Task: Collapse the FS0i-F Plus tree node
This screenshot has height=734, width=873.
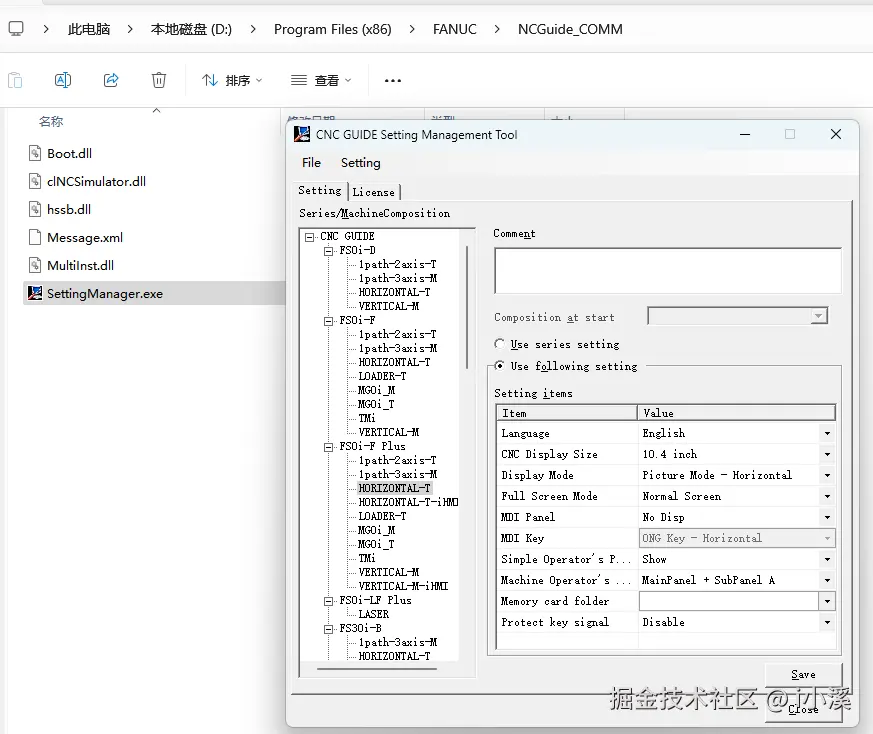Action: pos(328,447)
